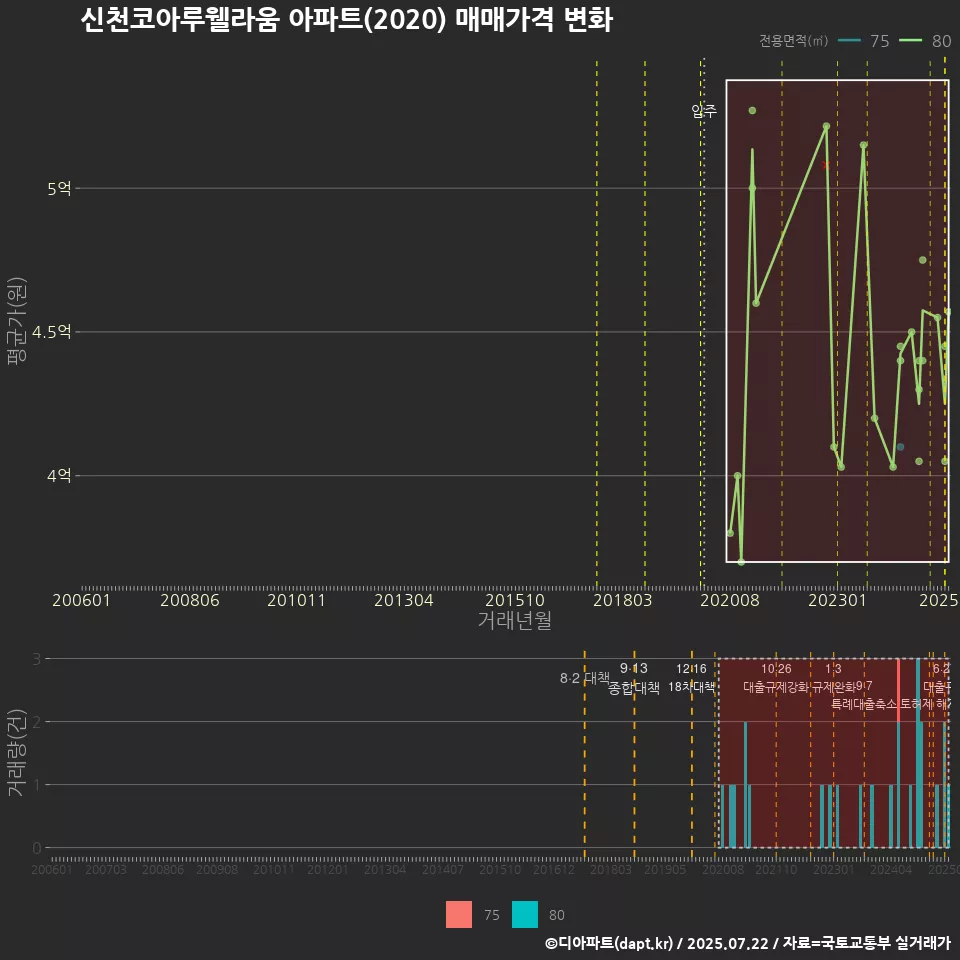The image size is (960, 960).
Task: Click the 201803 label on the price chart axis
Action: click(x=623, y=600)
